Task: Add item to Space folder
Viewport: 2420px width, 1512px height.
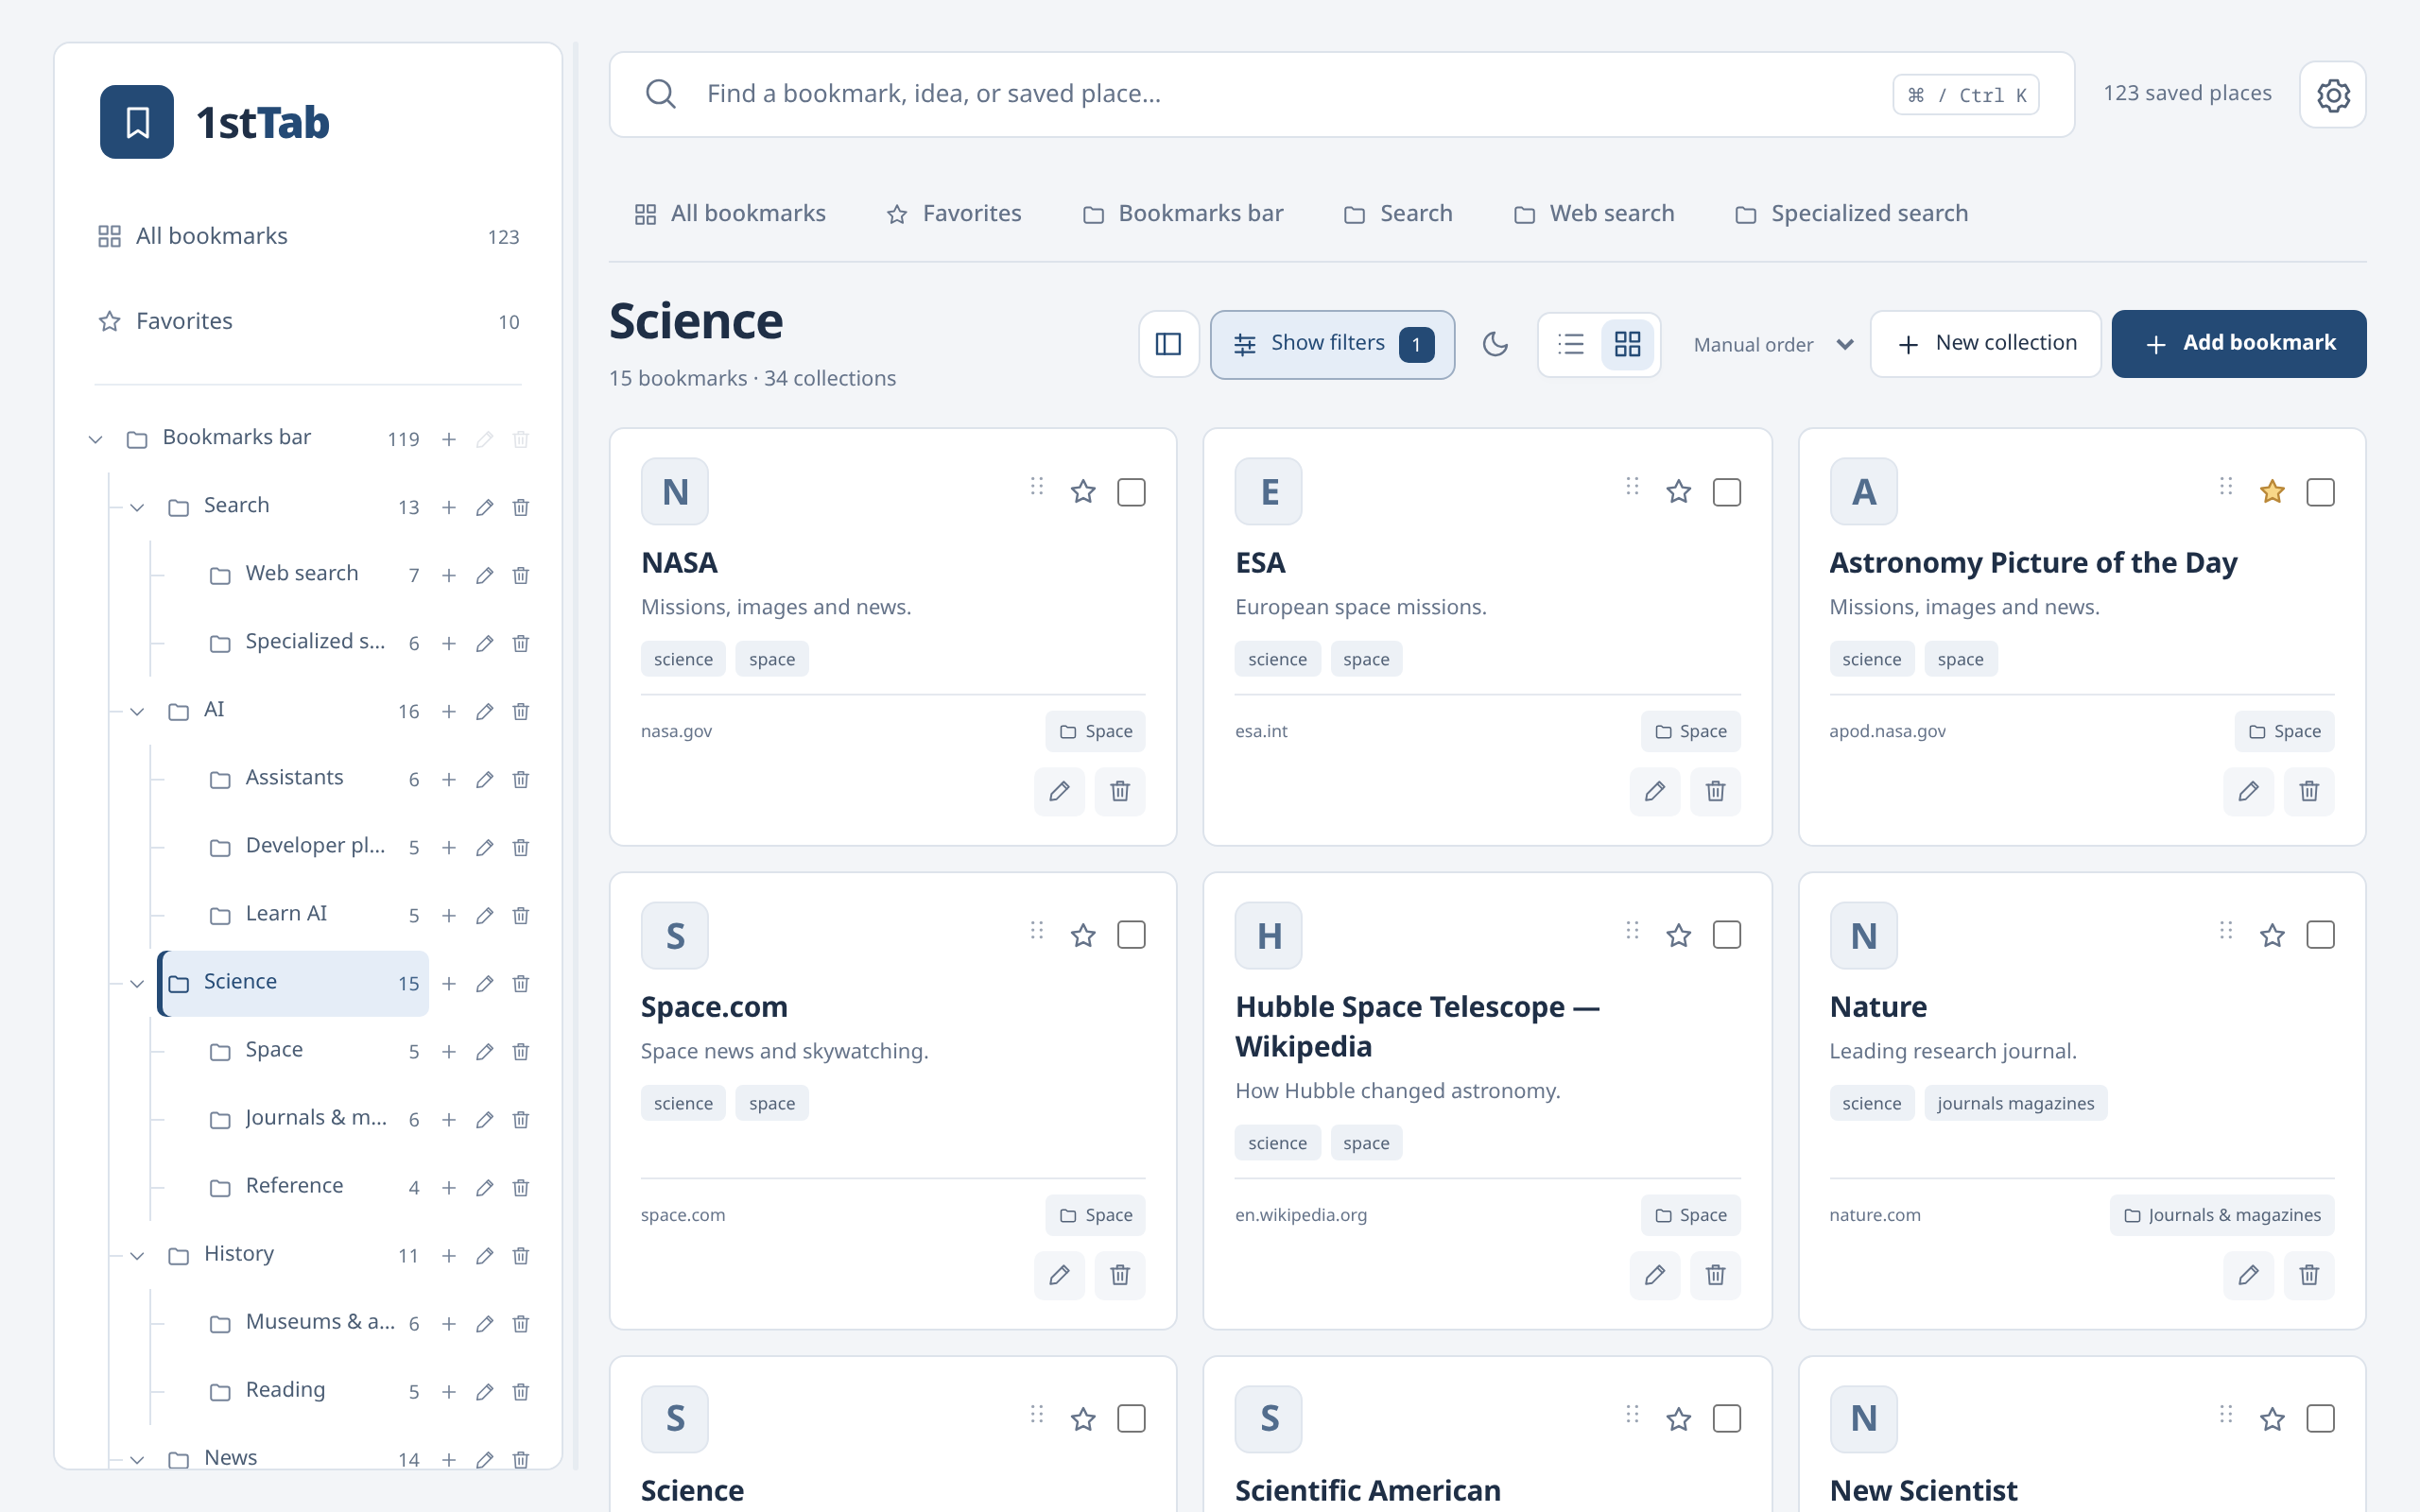Action: click(449, 1051)
